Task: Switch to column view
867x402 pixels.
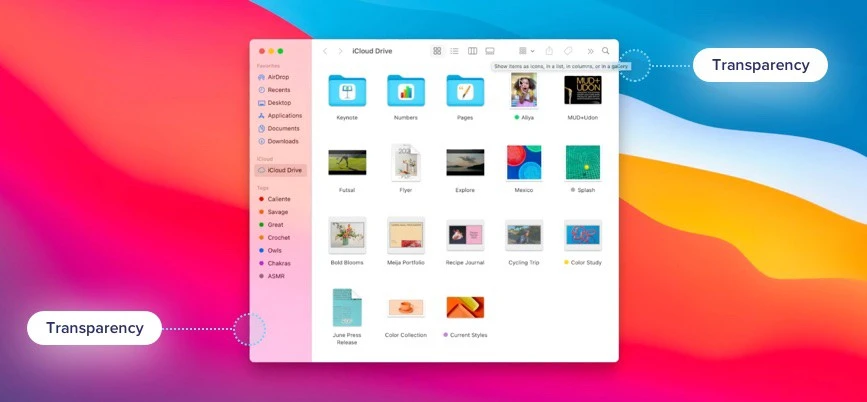Action: coord(472,51)
